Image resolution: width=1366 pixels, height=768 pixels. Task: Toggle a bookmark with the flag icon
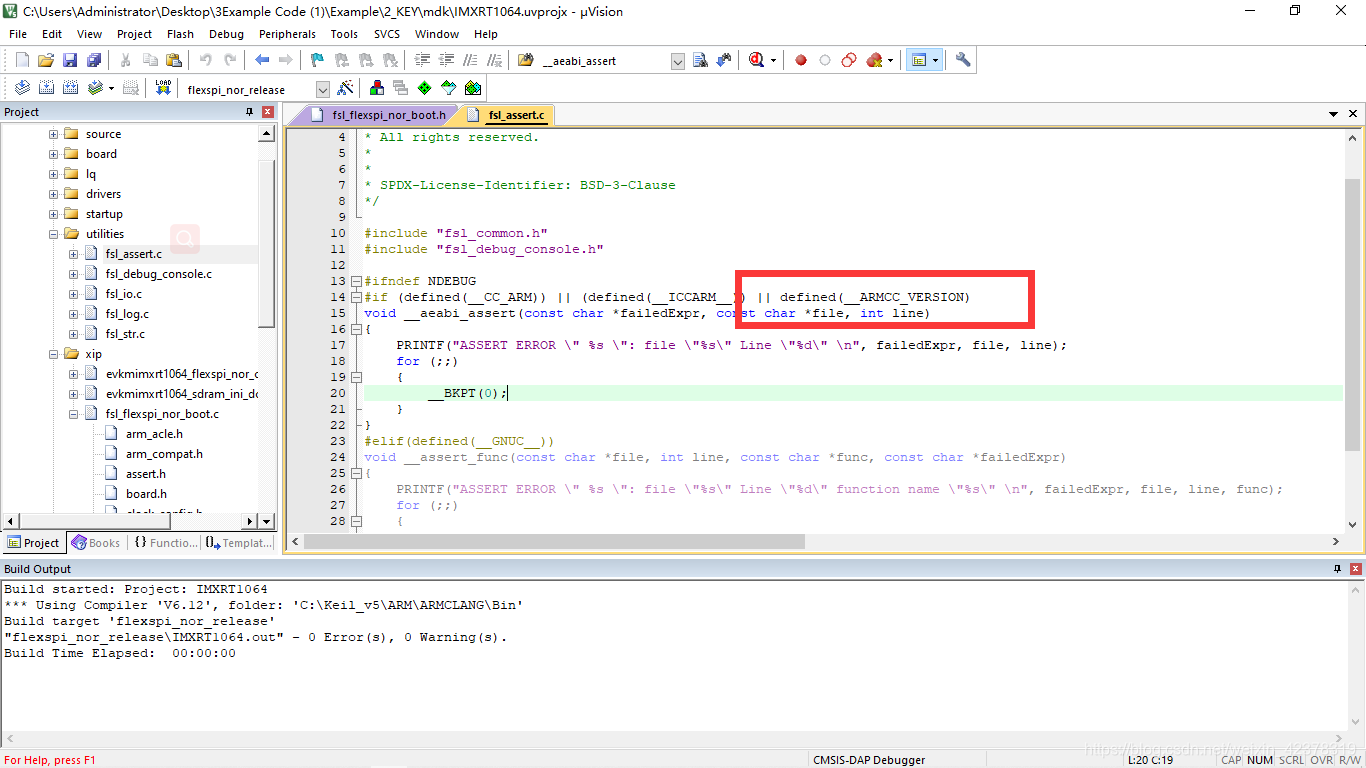pyautogui.click(x=317, y=60)
